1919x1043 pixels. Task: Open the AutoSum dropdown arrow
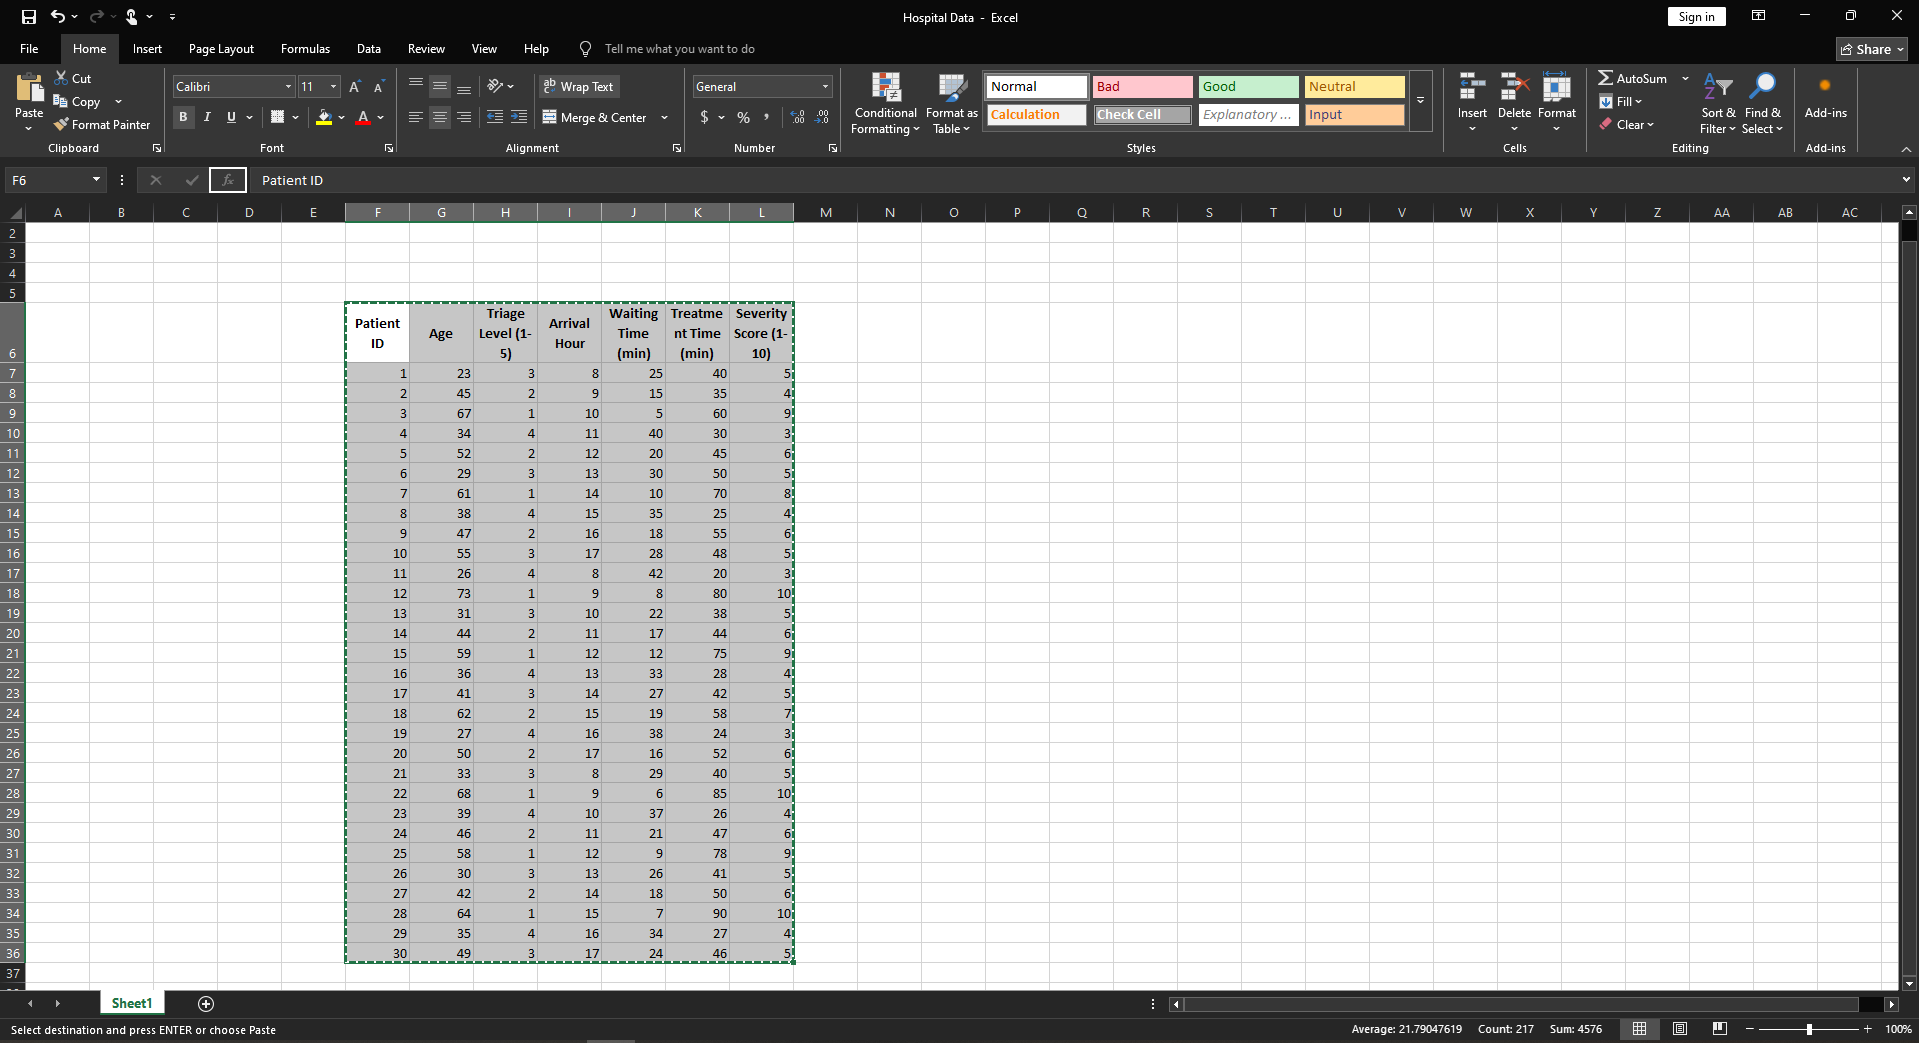pos(1685,78)
